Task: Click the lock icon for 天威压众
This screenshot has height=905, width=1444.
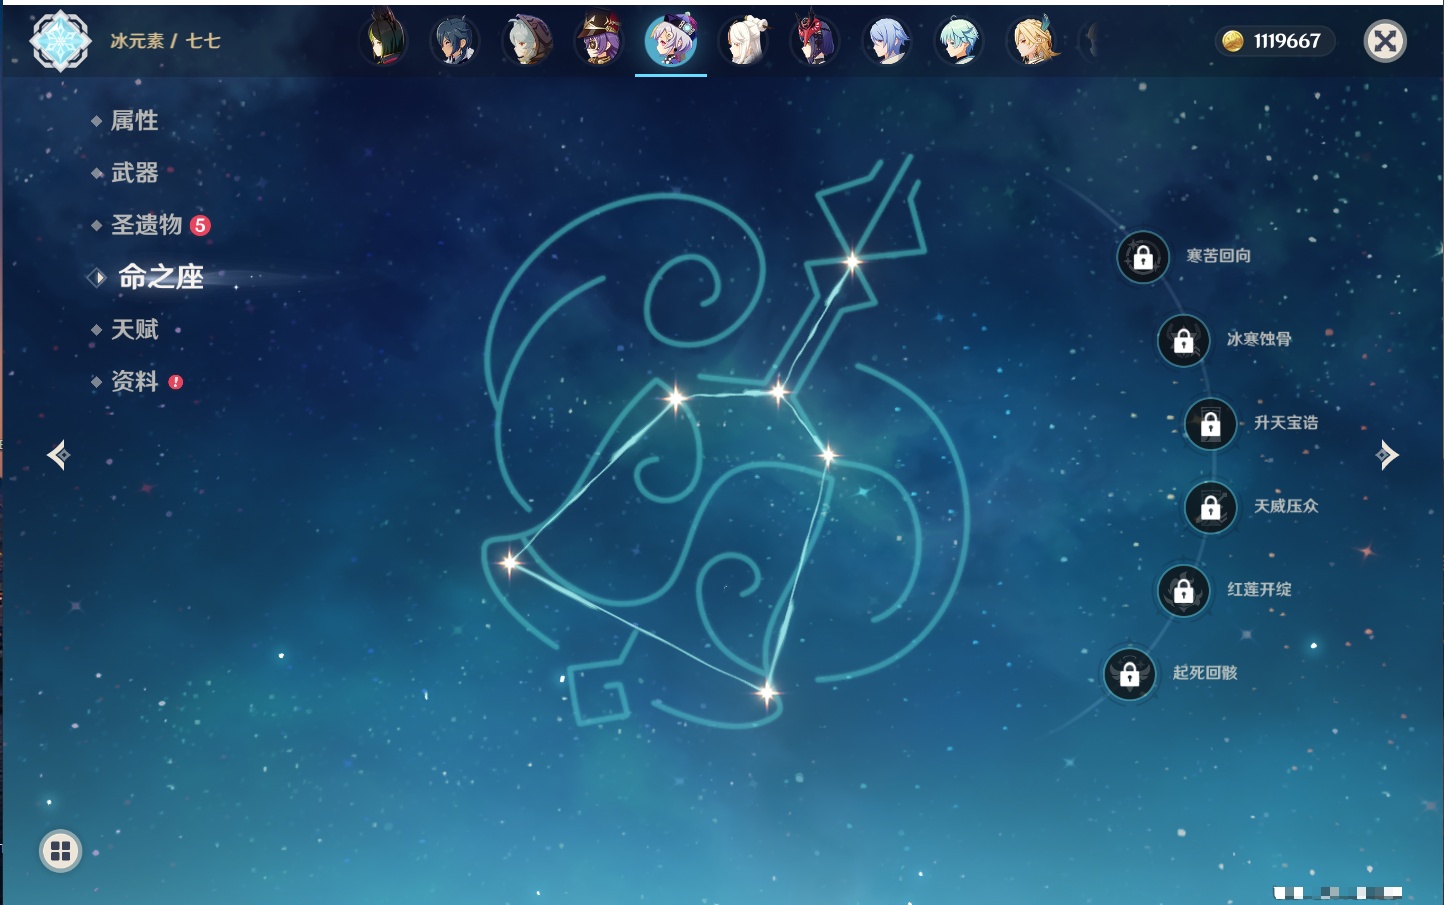Action: [x=1211, y=508]
